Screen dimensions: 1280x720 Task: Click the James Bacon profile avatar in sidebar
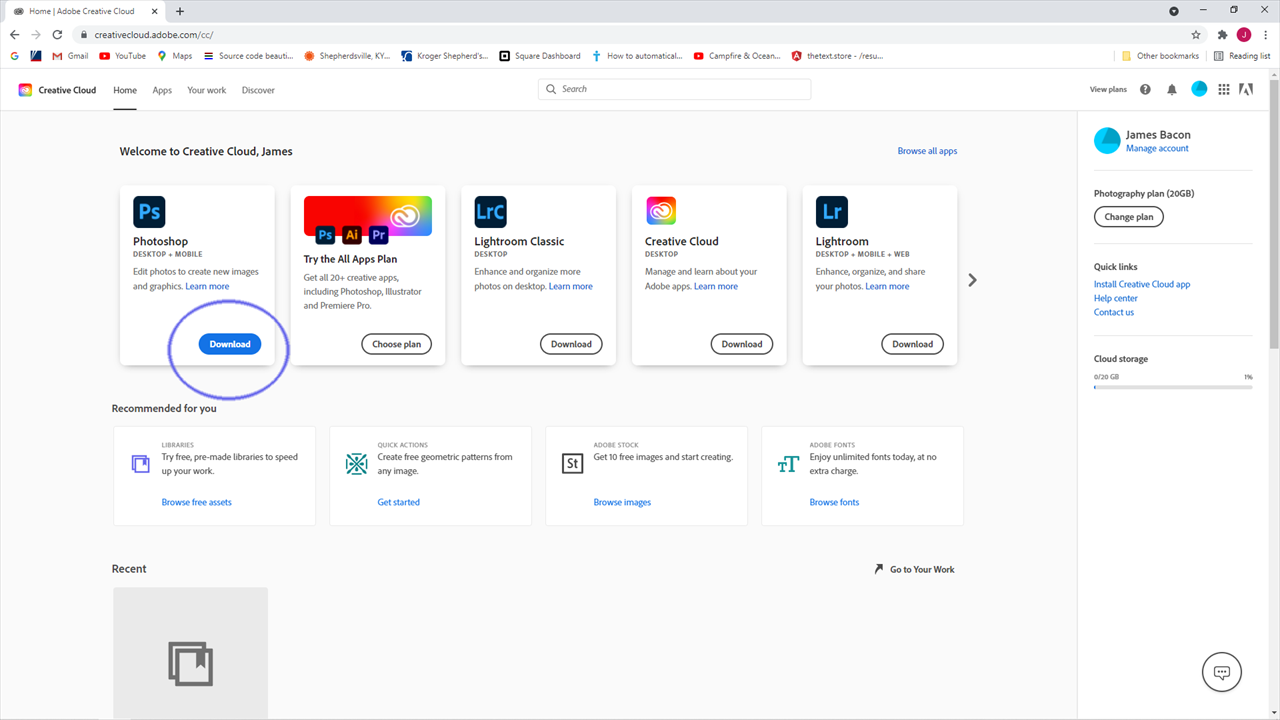tap(1107, 141)
